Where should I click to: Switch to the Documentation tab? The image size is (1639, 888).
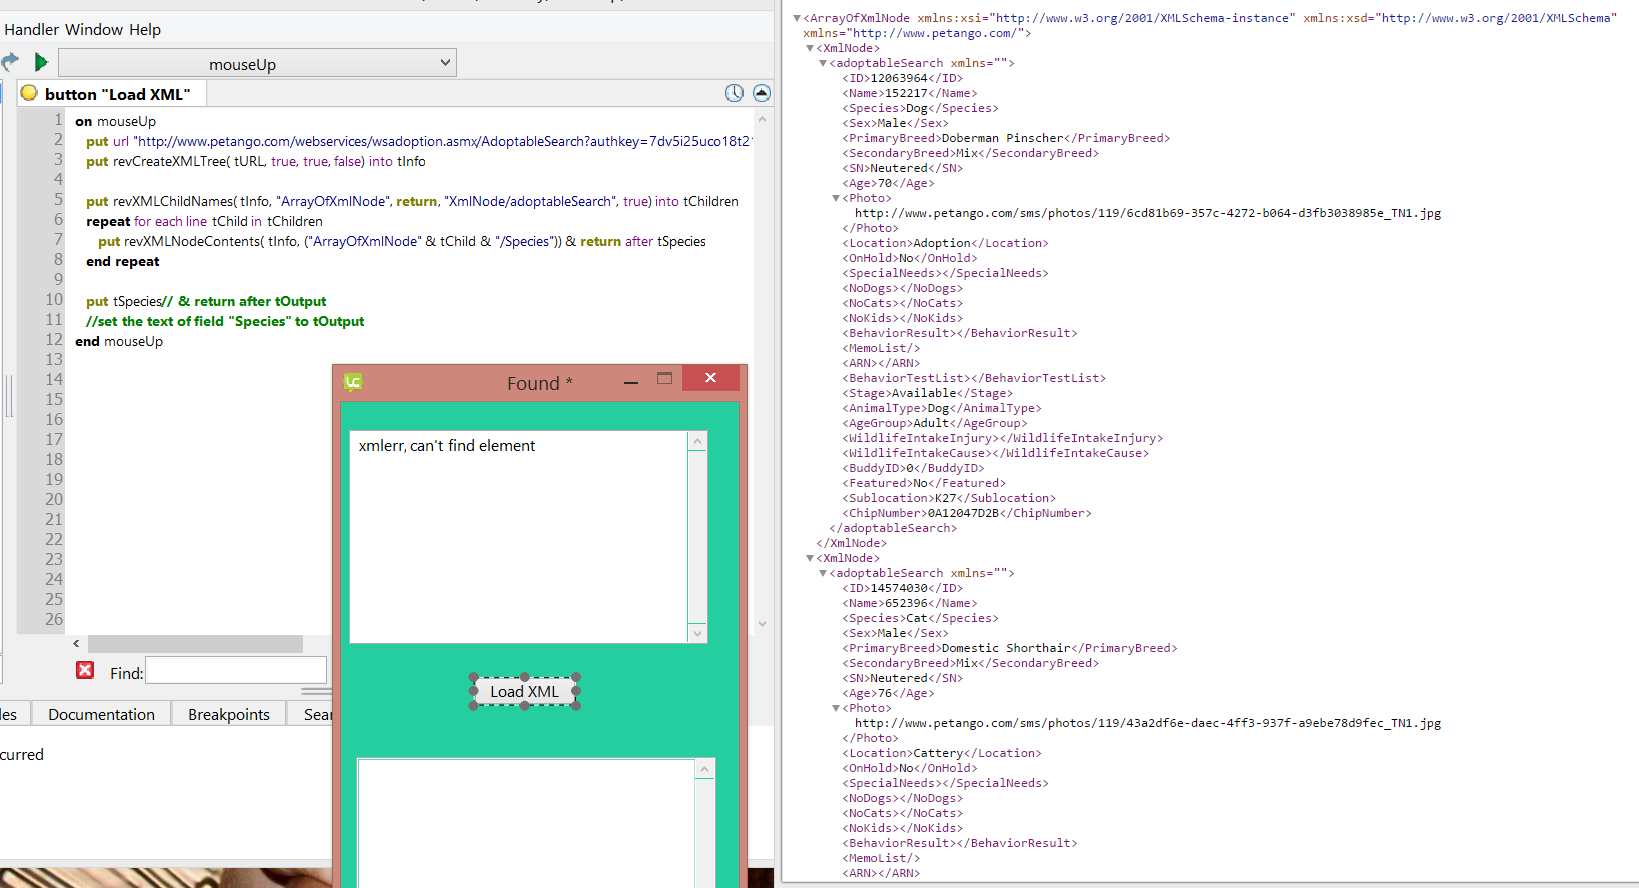(101, 714)
